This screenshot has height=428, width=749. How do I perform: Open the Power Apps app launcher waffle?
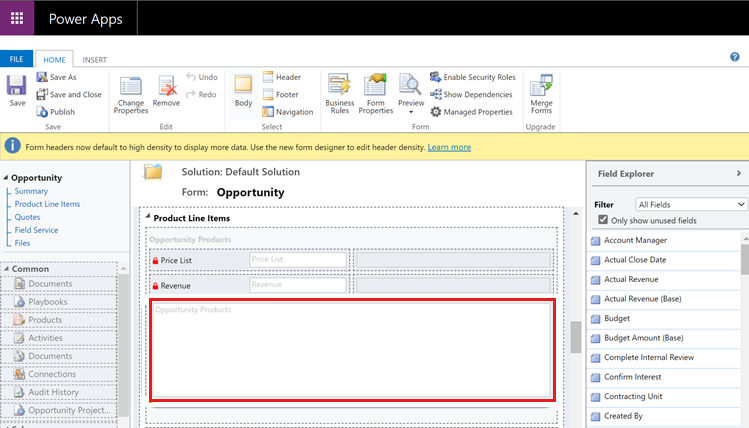coord(17,18)
